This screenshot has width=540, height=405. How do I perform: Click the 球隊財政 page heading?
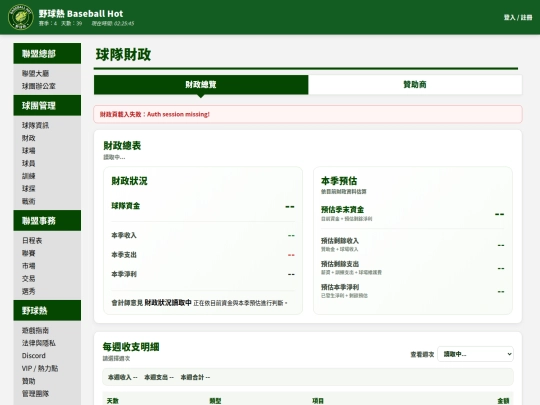click(x=123, y=54)
